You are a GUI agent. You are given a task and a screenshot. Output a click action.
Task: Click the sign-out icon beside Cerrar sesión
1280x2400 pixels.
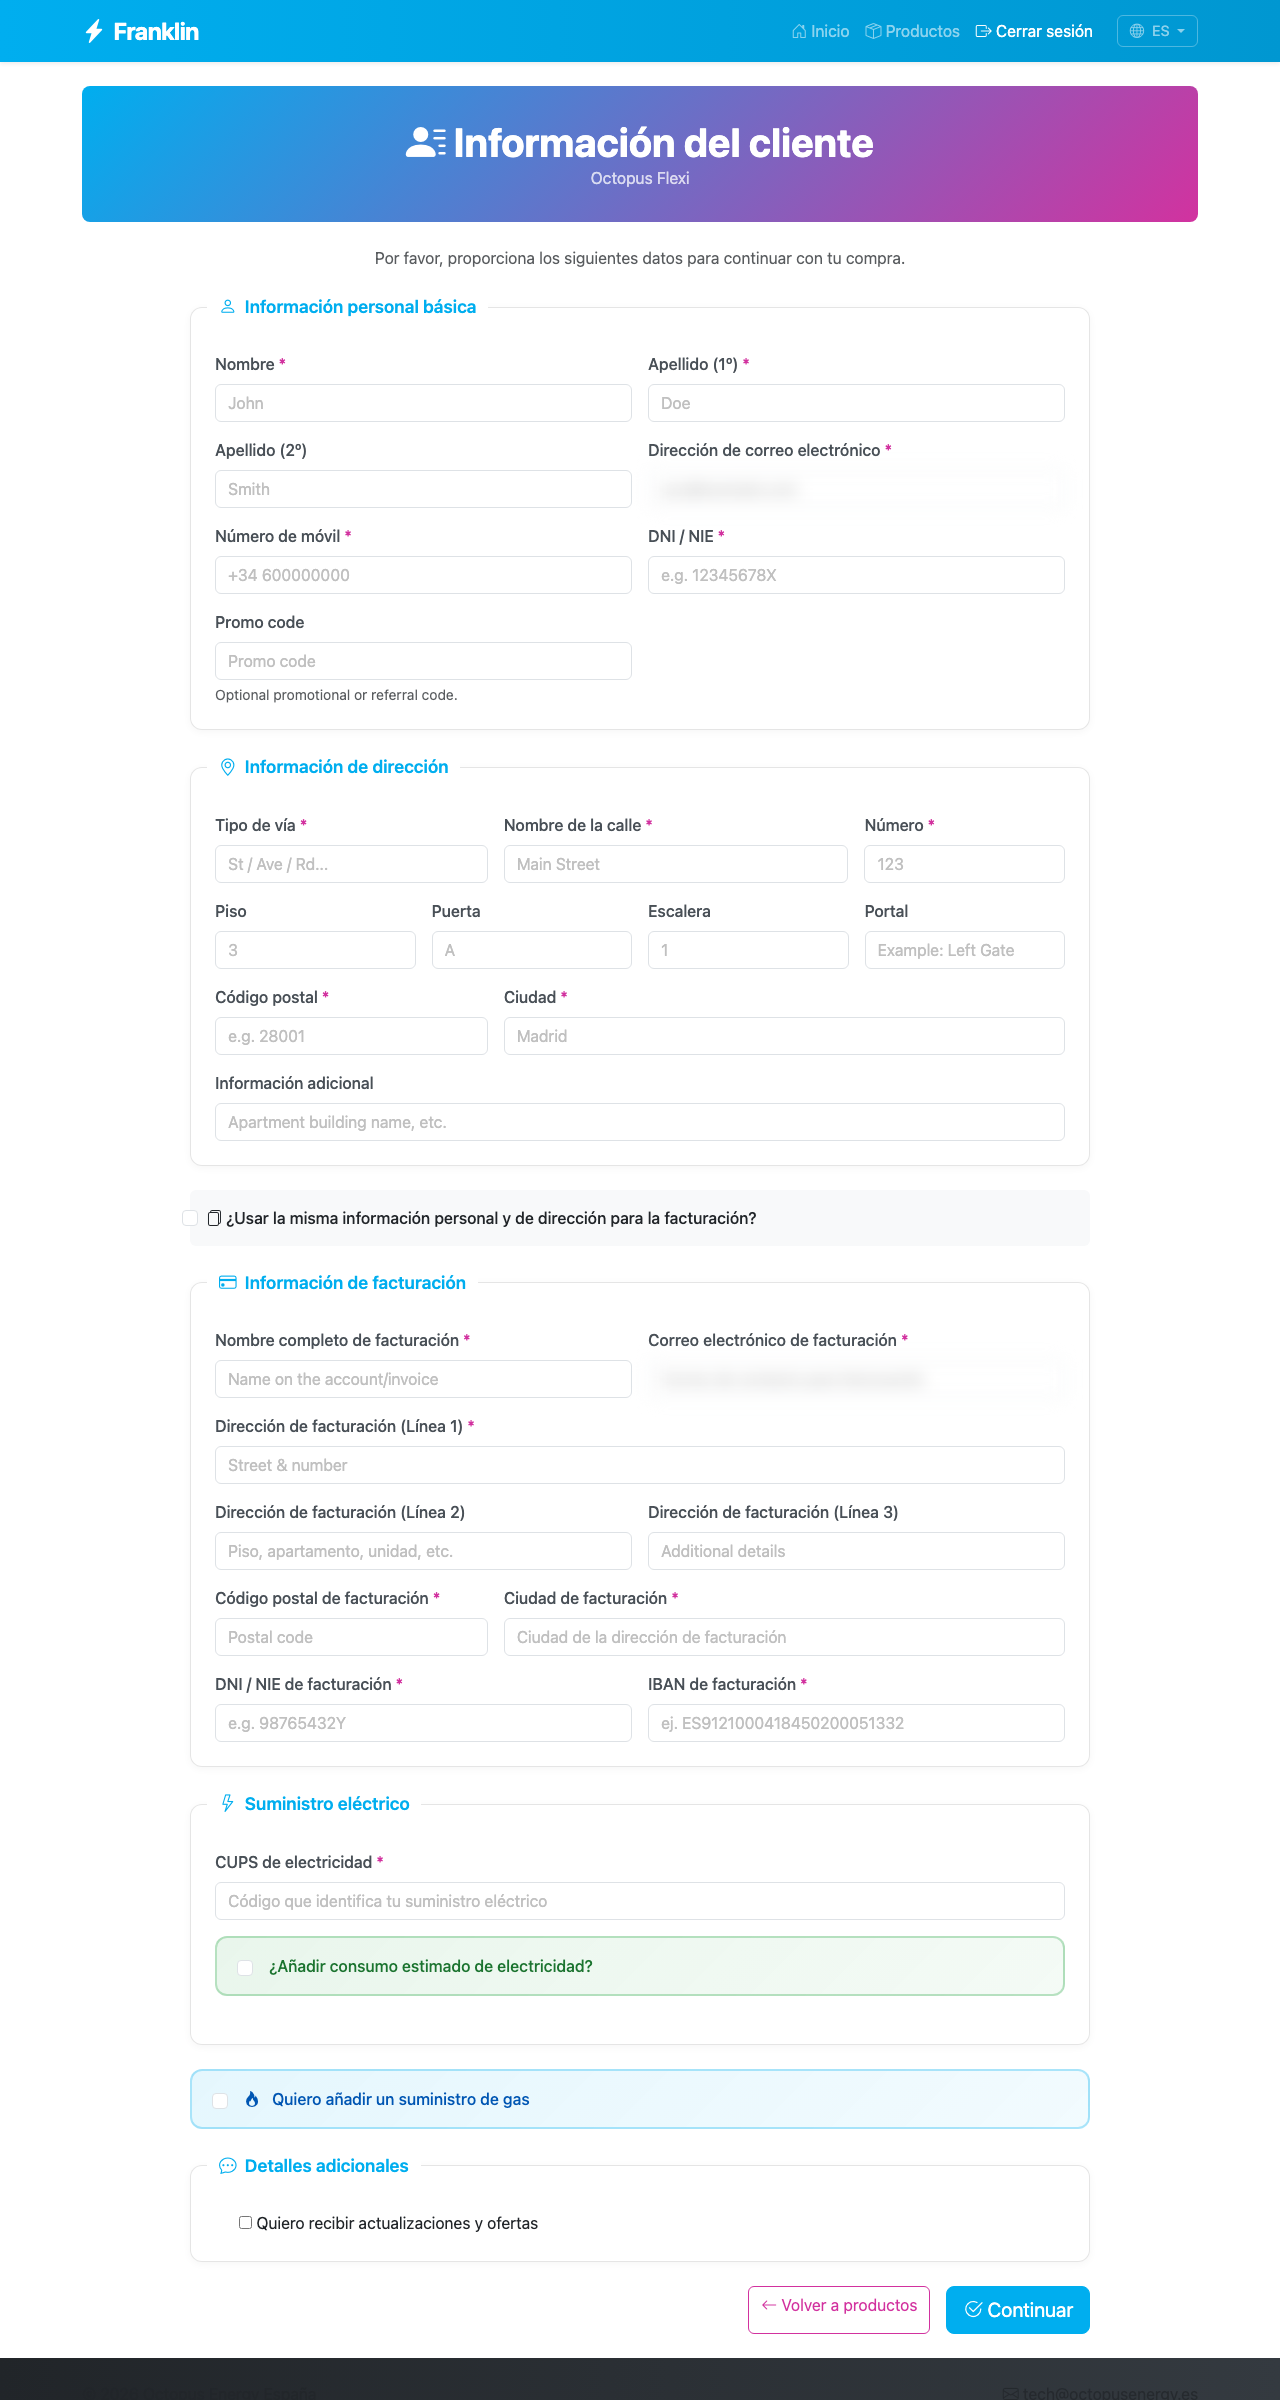tap(983, 31)
